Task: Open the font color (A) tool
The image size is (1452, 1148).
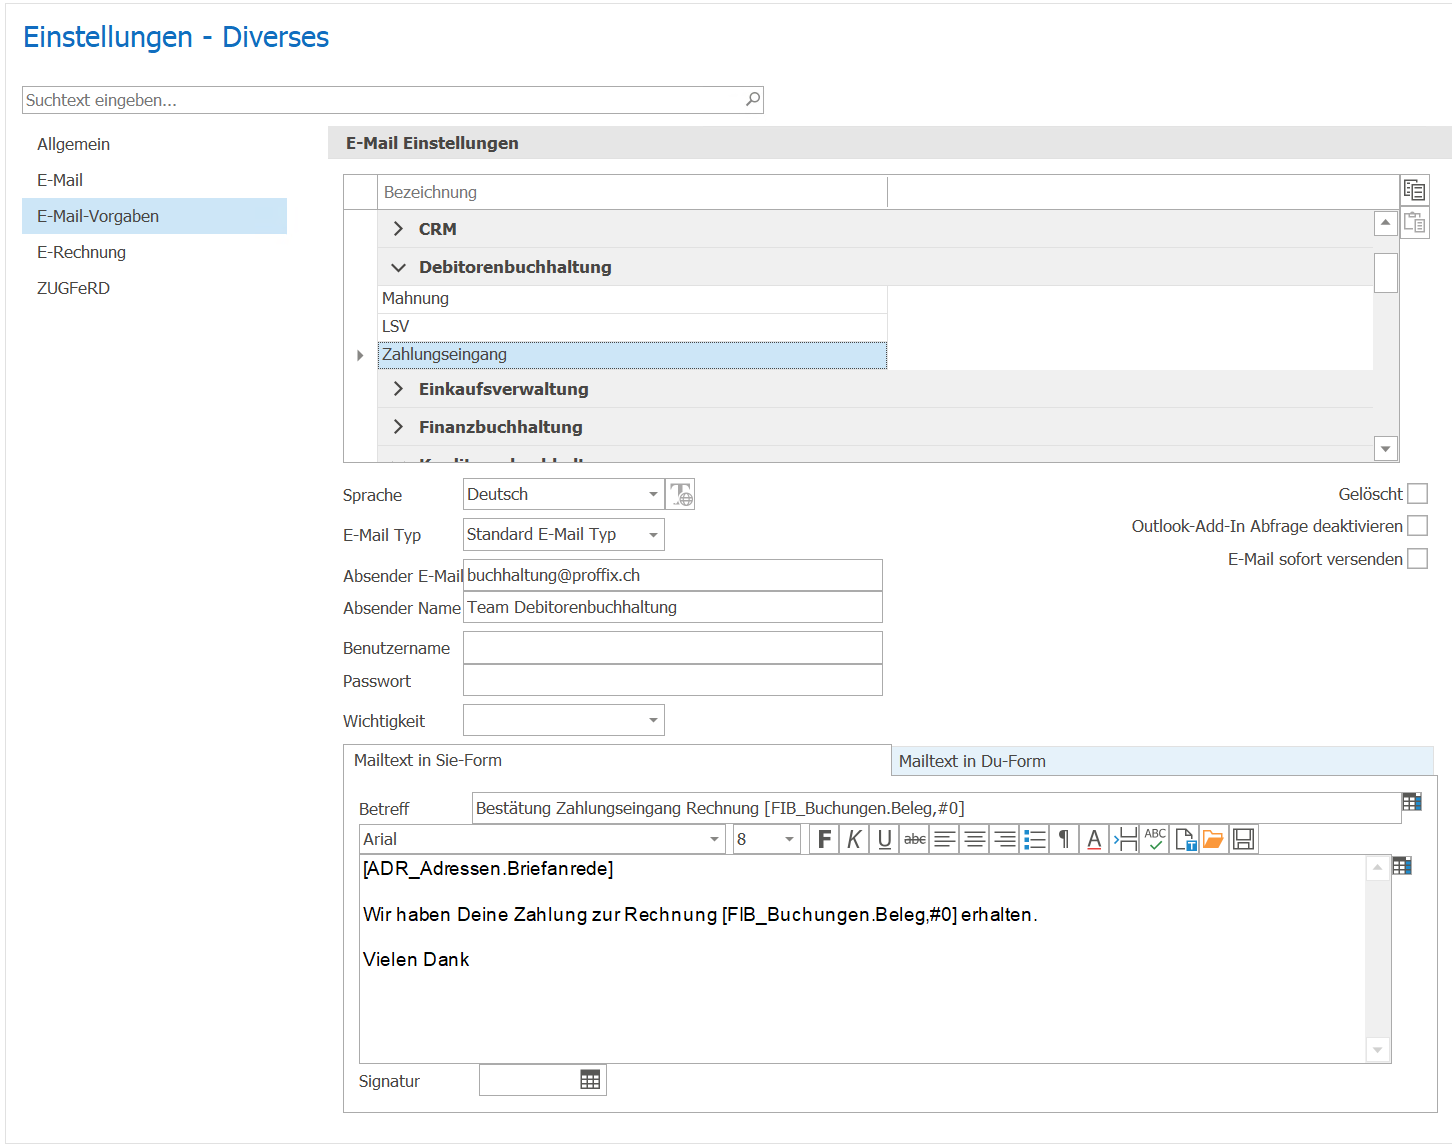Action: [x=1094, y=839]
